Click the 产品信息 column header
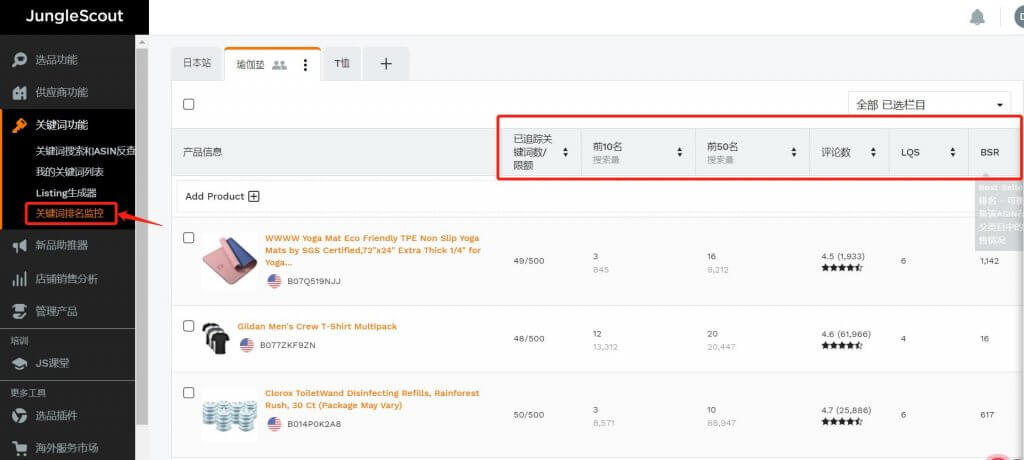 202,152
